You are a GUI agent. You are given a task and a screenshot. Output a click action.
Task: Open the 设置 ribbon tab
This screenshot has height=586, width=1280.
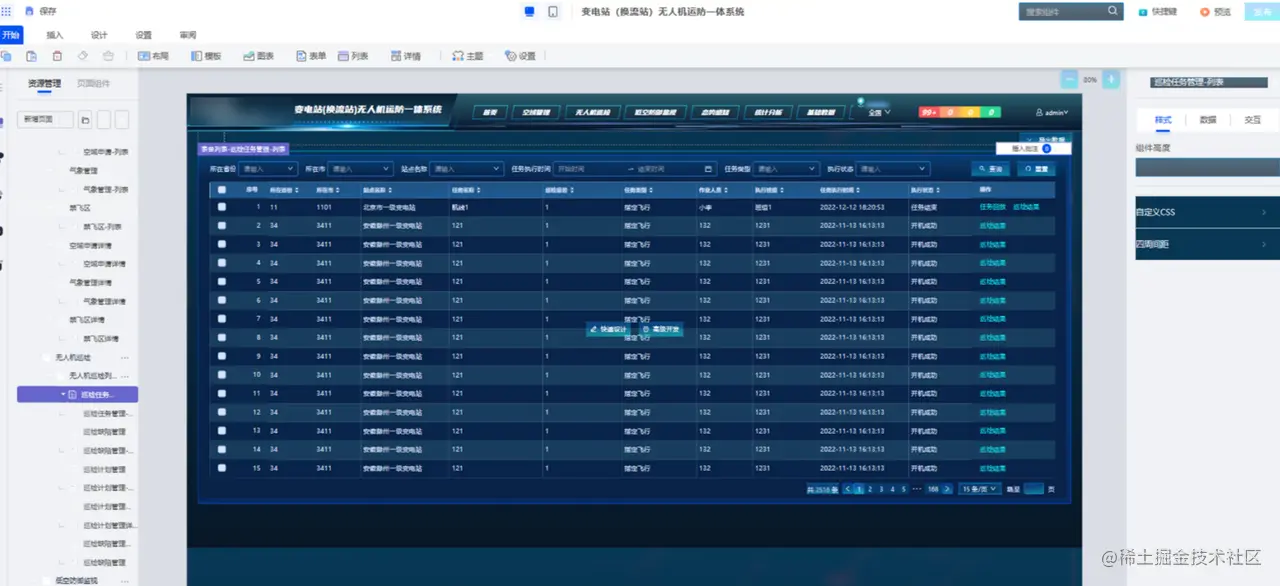[143, 35]
